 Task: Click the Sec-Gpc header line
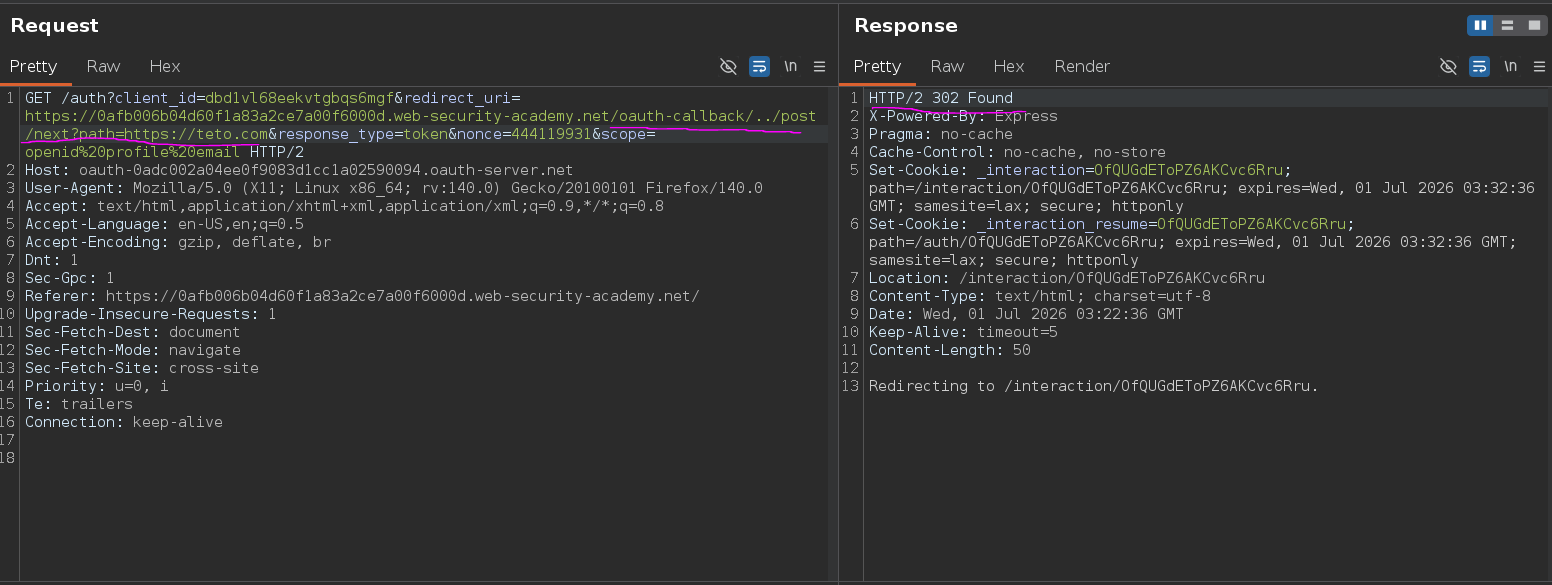pyautogui.click(x=69, y=278)
